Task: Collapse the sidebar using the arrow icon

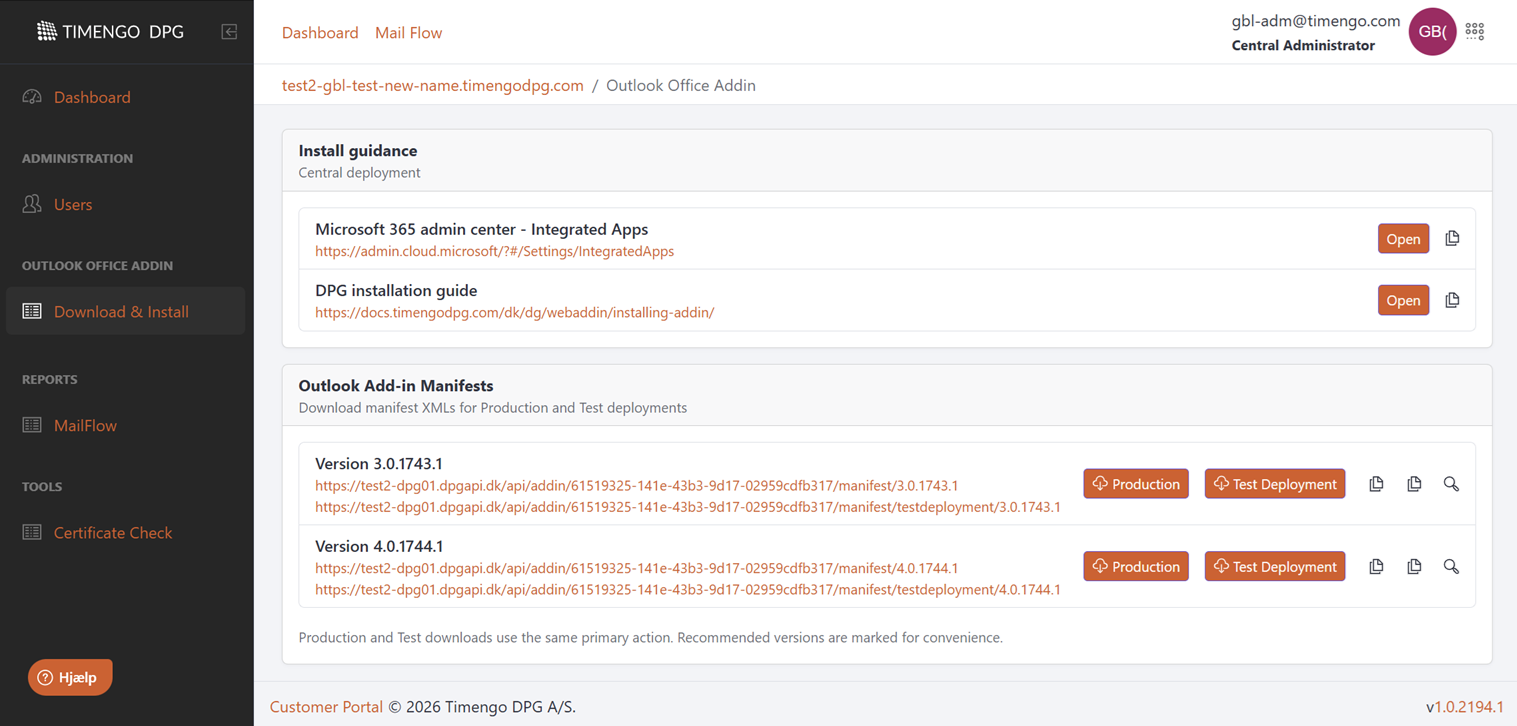Action: click(x=229, y=32)
